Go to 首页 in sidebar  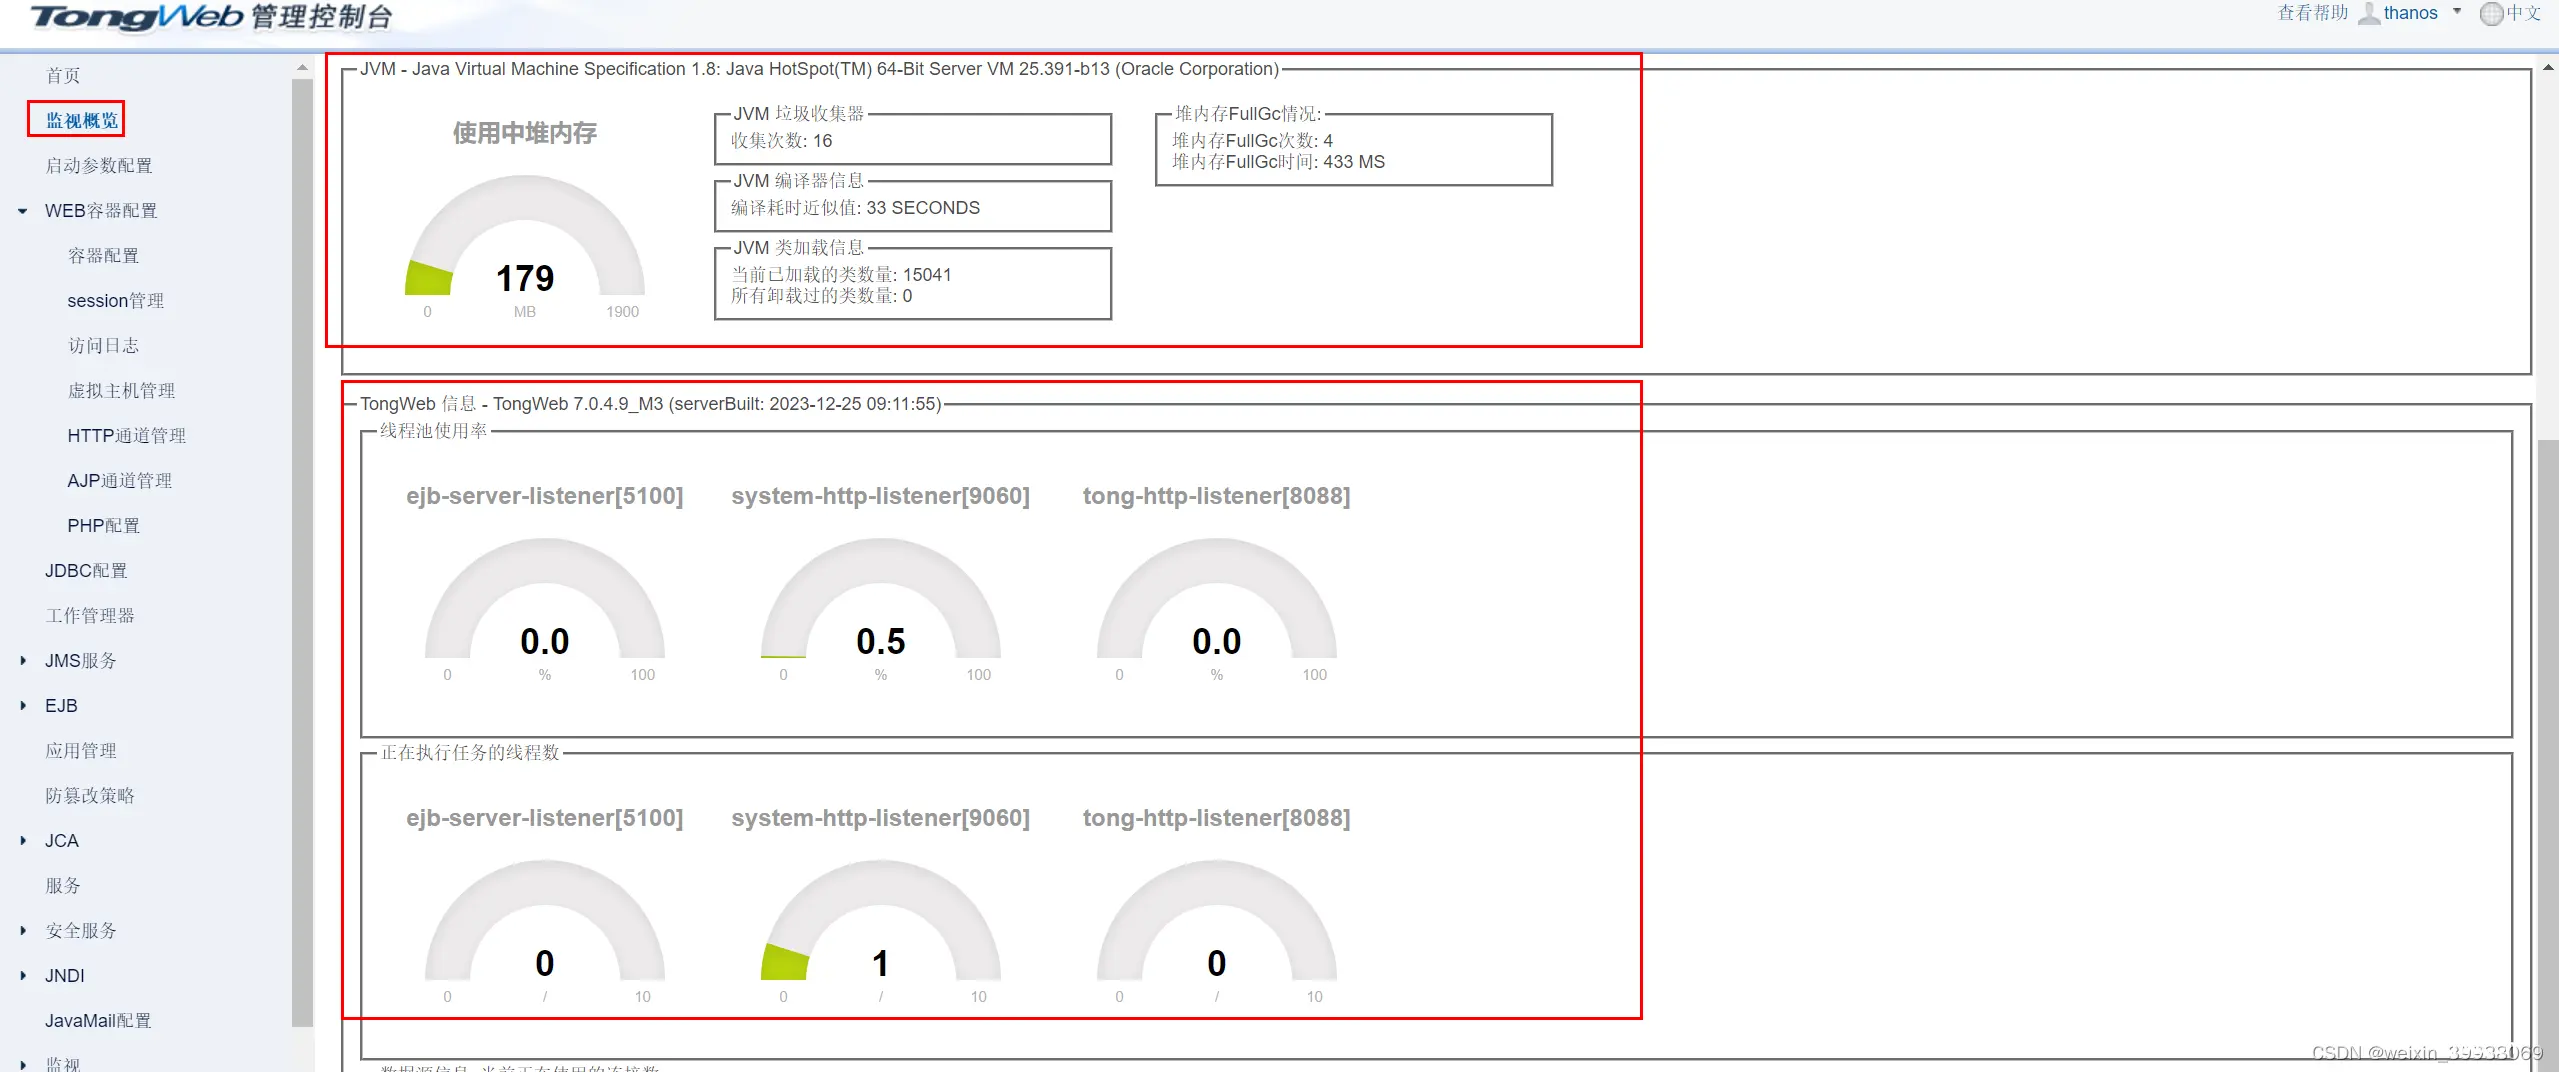63,76
